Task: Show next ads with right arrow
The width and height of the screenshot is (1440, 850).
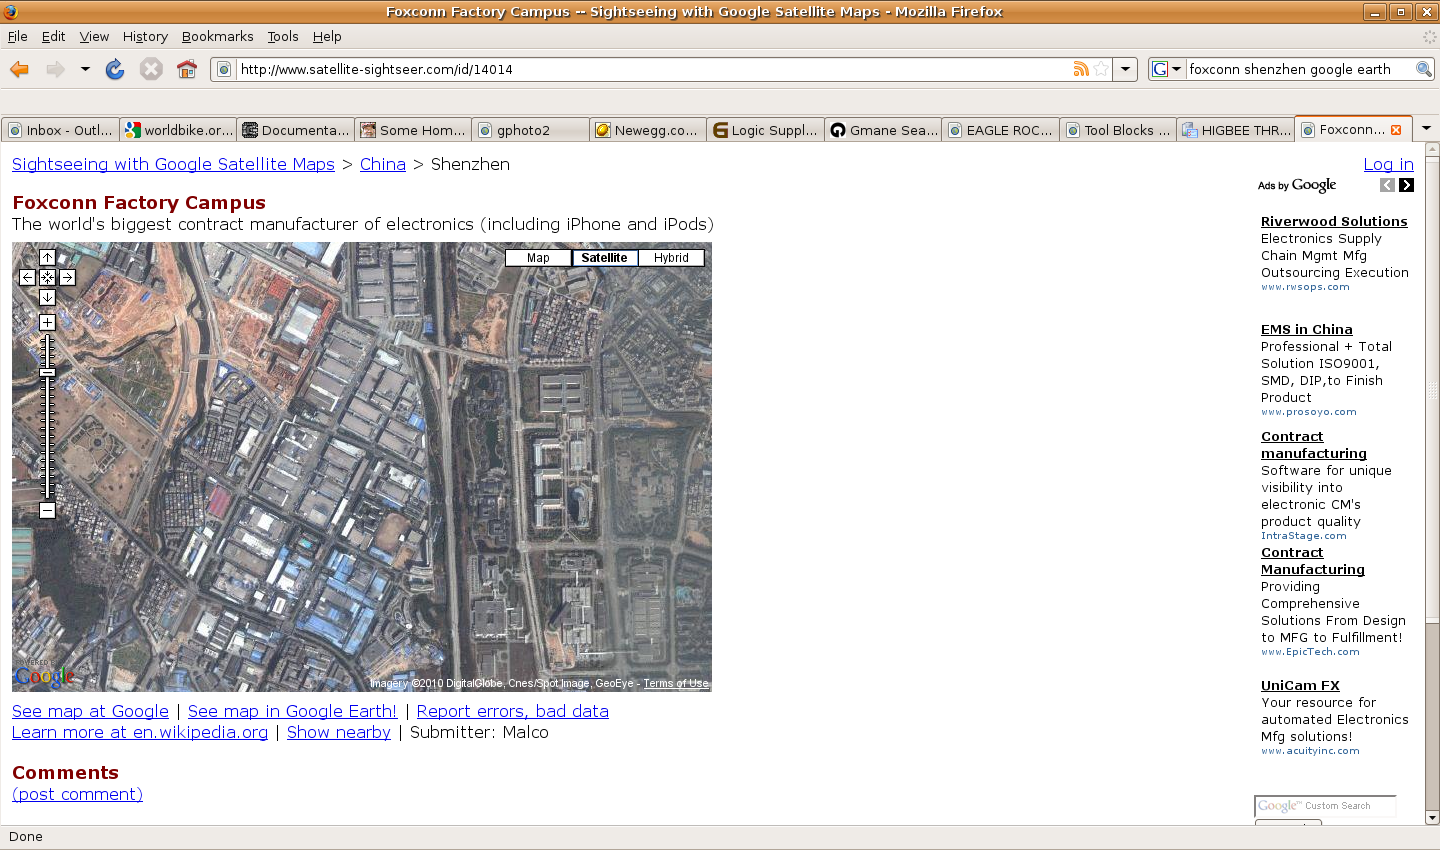Action: click(x=1406, y=185)
